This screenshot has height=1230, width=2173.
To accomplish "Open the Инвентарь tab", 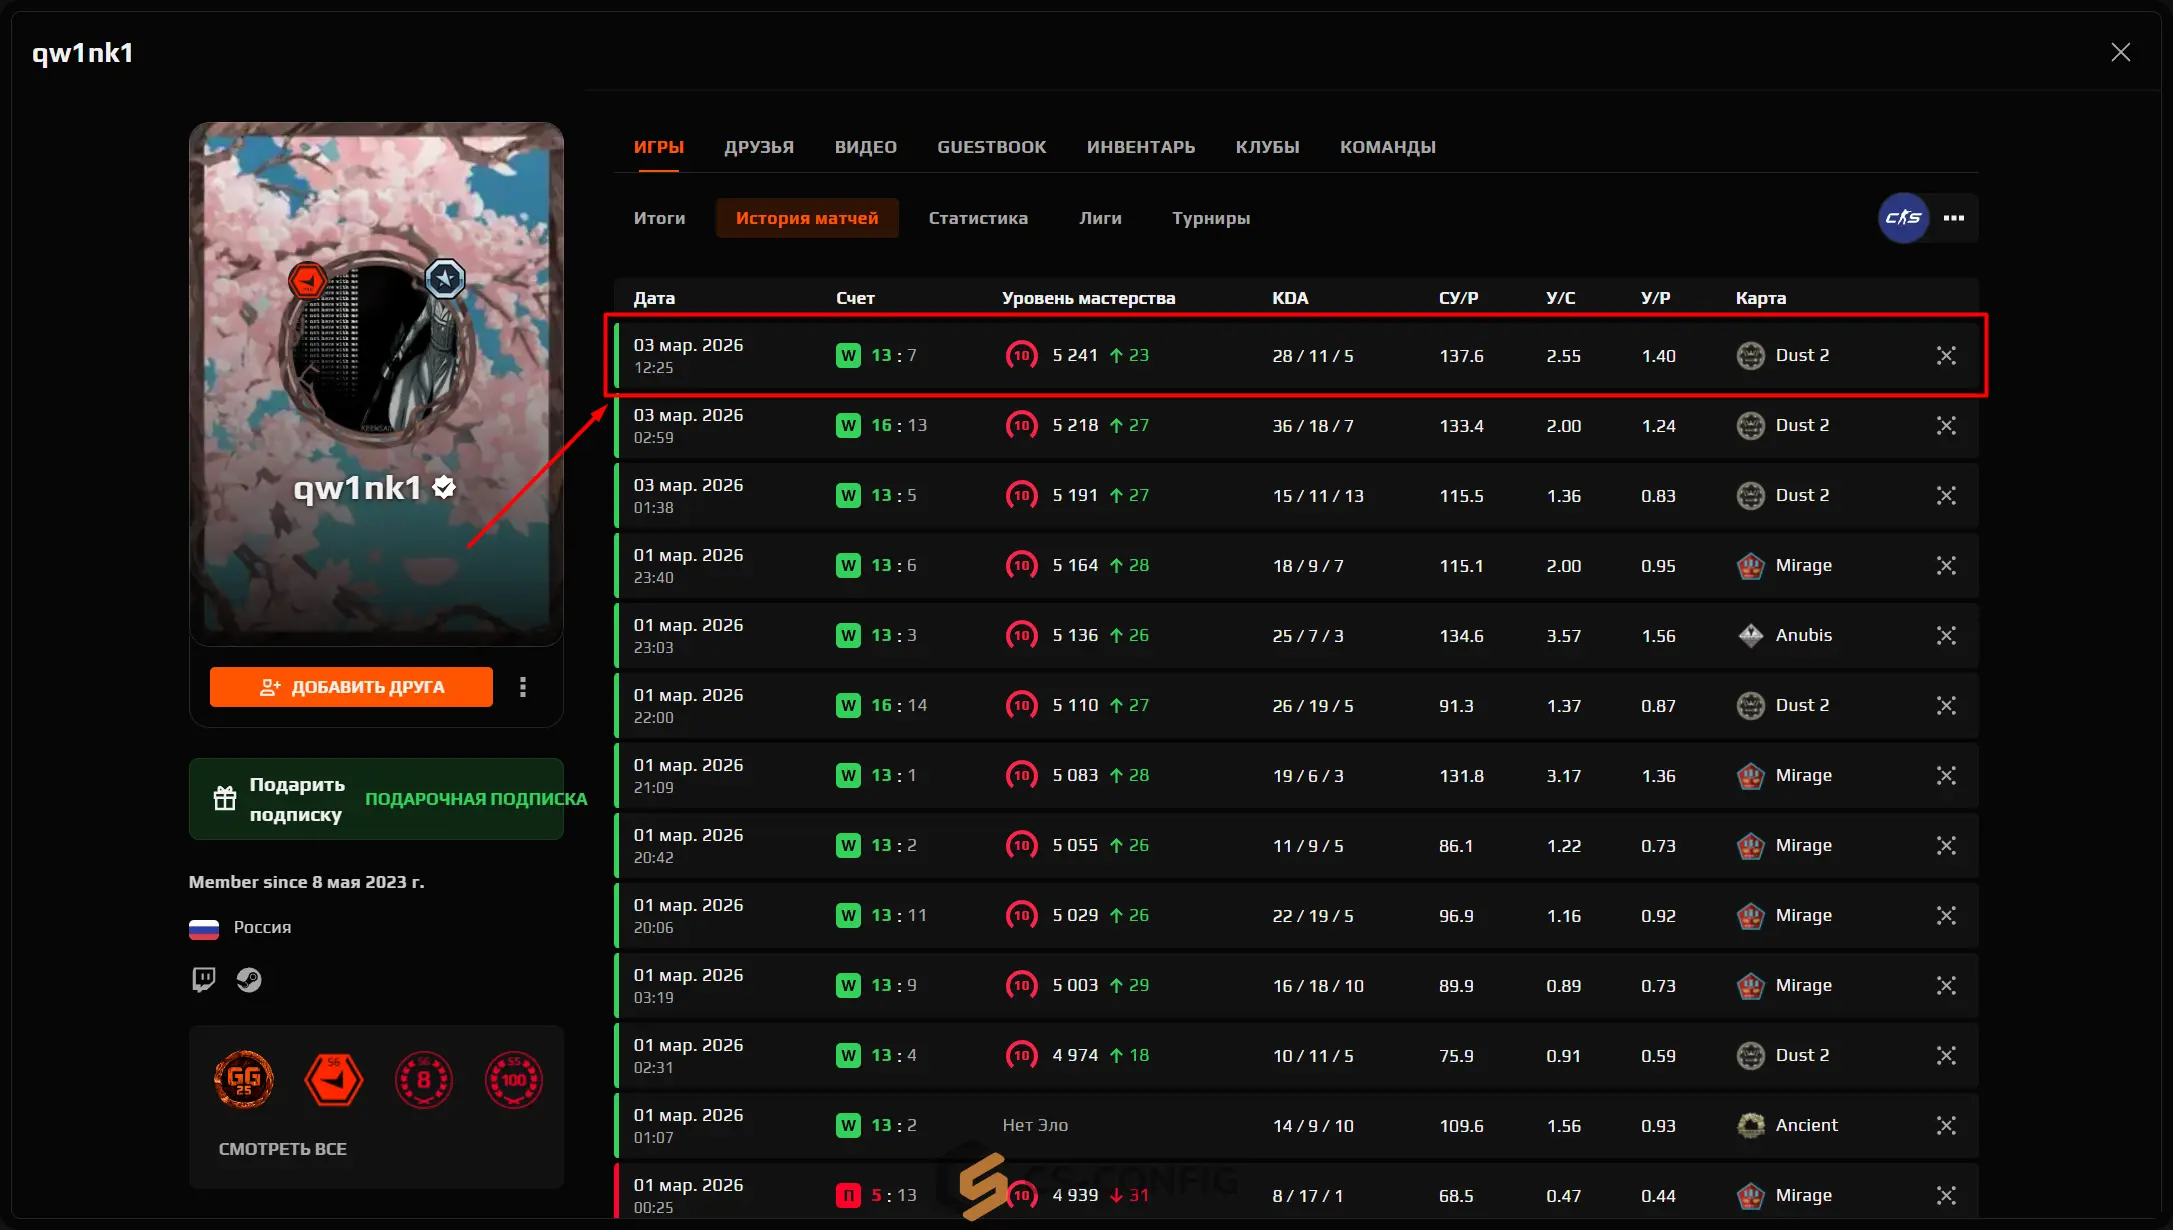I will (1140, 147).
